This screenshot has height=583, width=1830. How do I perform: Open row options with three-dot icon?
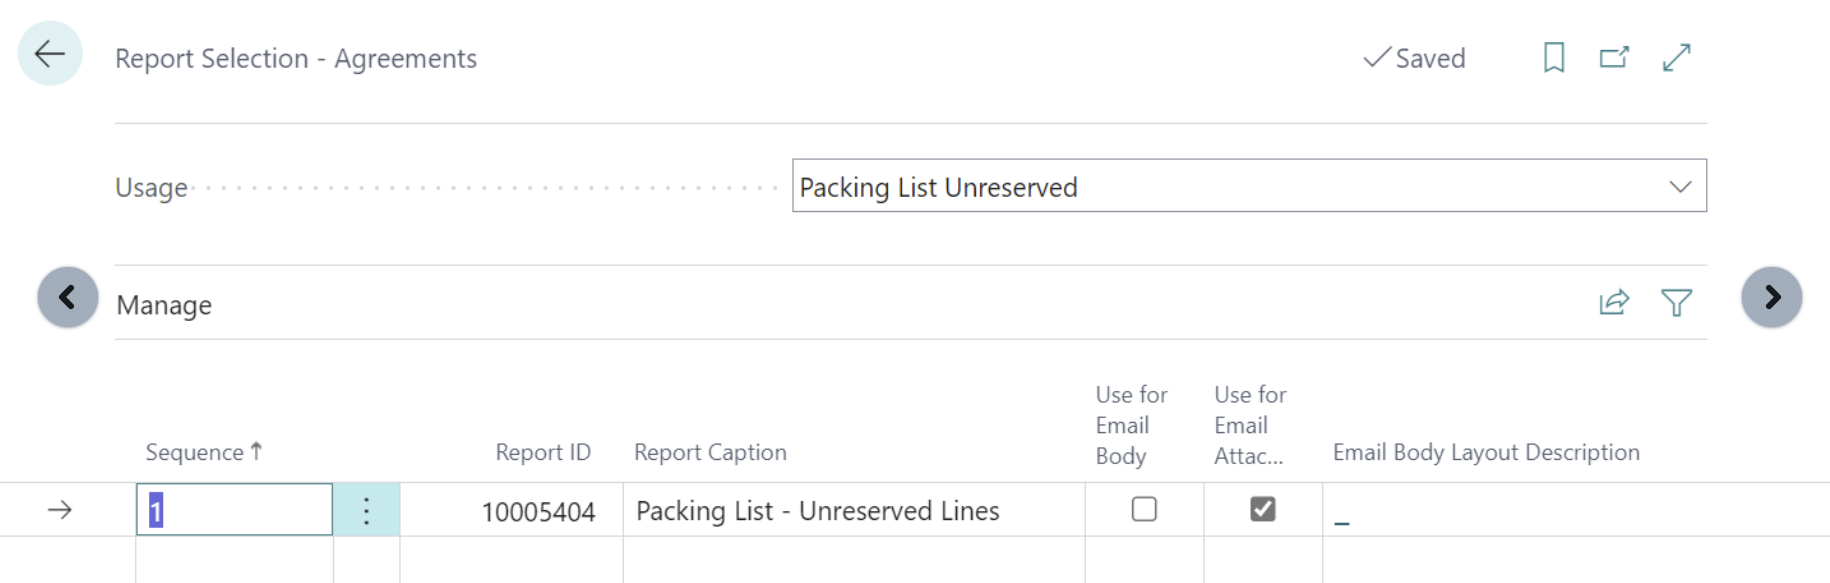pyautogui.click(x=366, y=510)
